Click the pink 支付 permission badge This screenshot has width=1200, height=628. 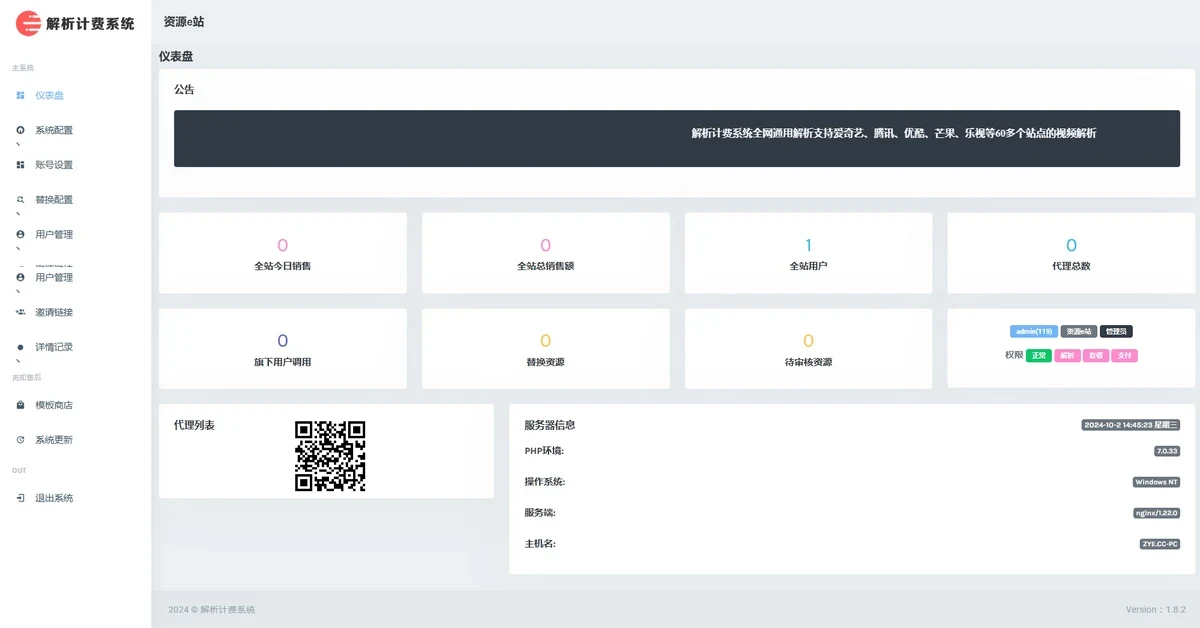1124,355
